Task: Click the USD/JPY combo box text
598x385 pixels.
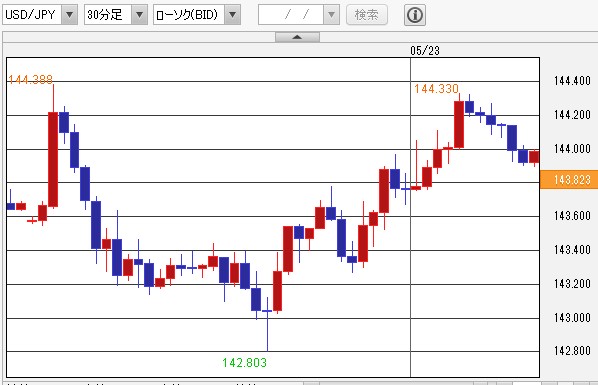Action: click(x=31, y=15)
